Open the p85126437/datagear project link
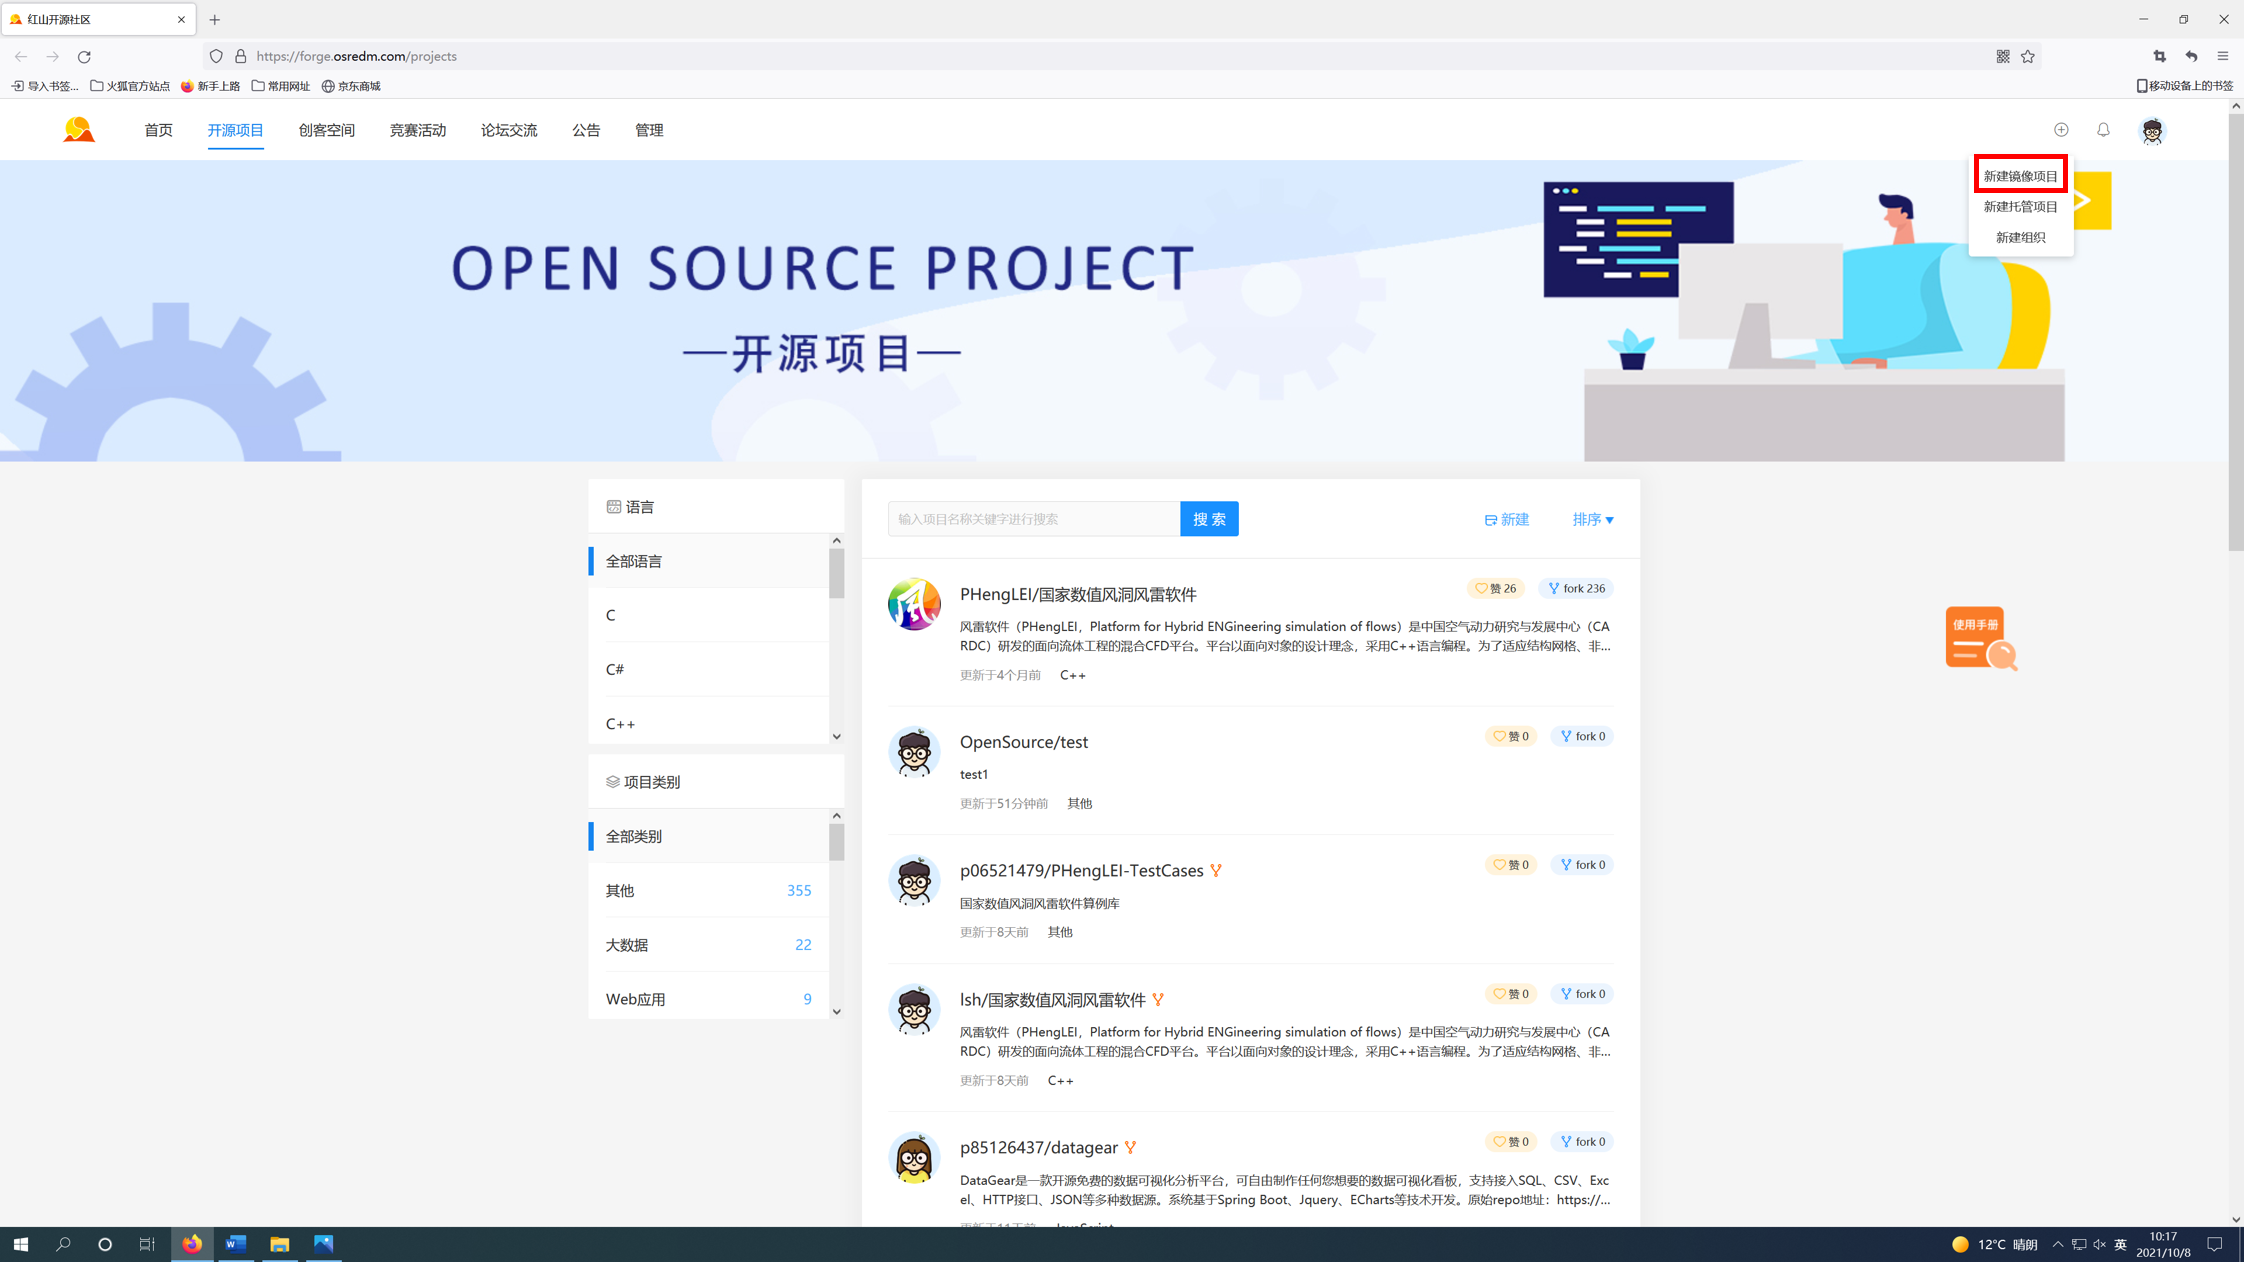Viewport: 2246px width, 1263px height. tap(1039, 1149)
